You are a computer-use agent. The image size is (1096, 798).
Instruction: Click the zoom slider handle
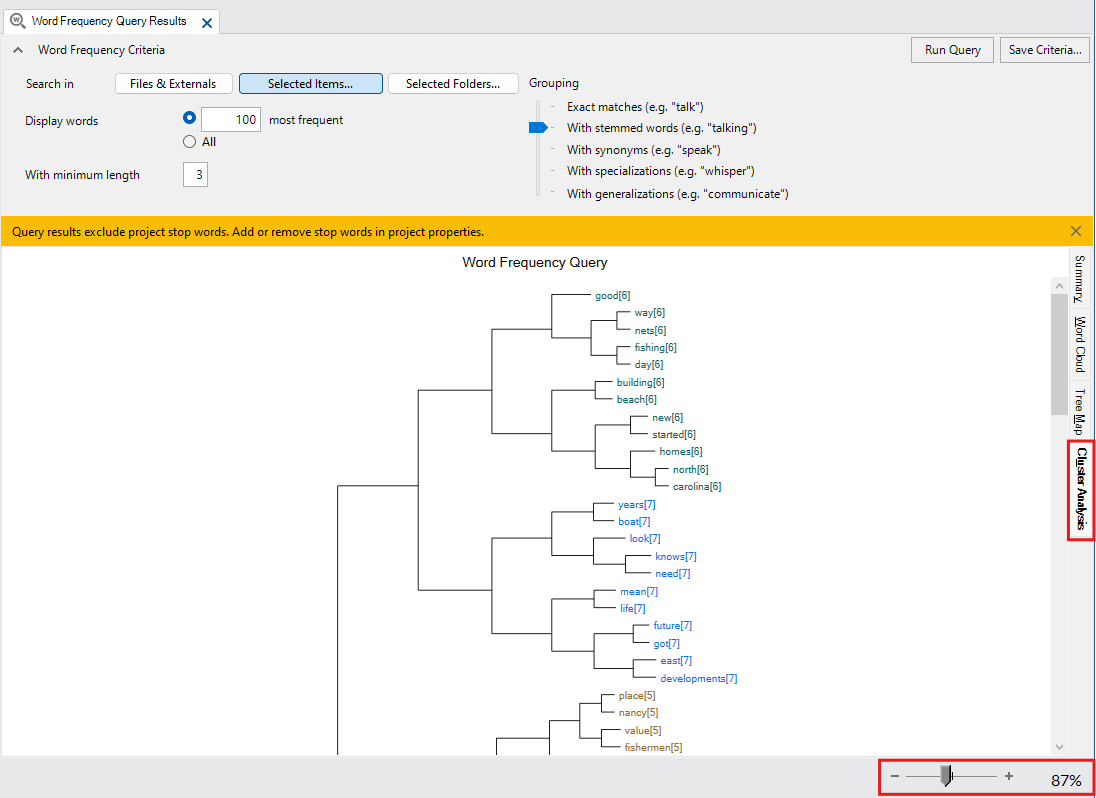tap(946, 776)
